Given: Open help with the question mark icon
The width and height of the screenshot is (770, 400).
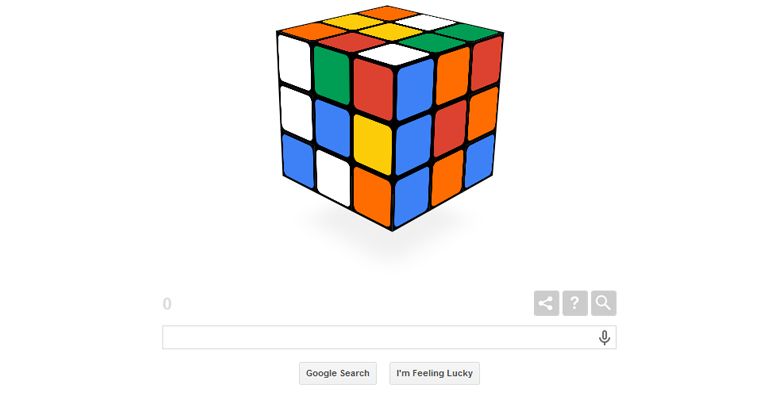Looking at the screenshot, I should [575, 303].
